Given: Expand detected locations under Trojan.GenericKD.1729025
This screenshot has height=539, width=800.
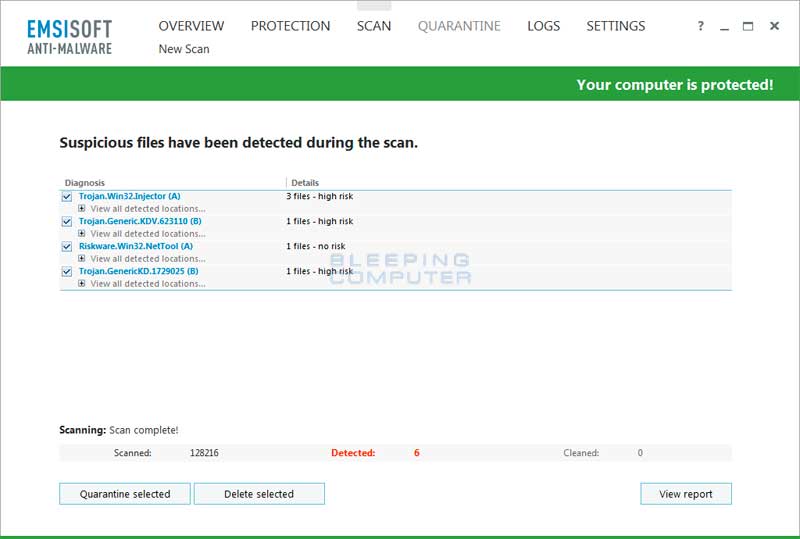Looking at the screenshot, I should (x=82, y=283).
